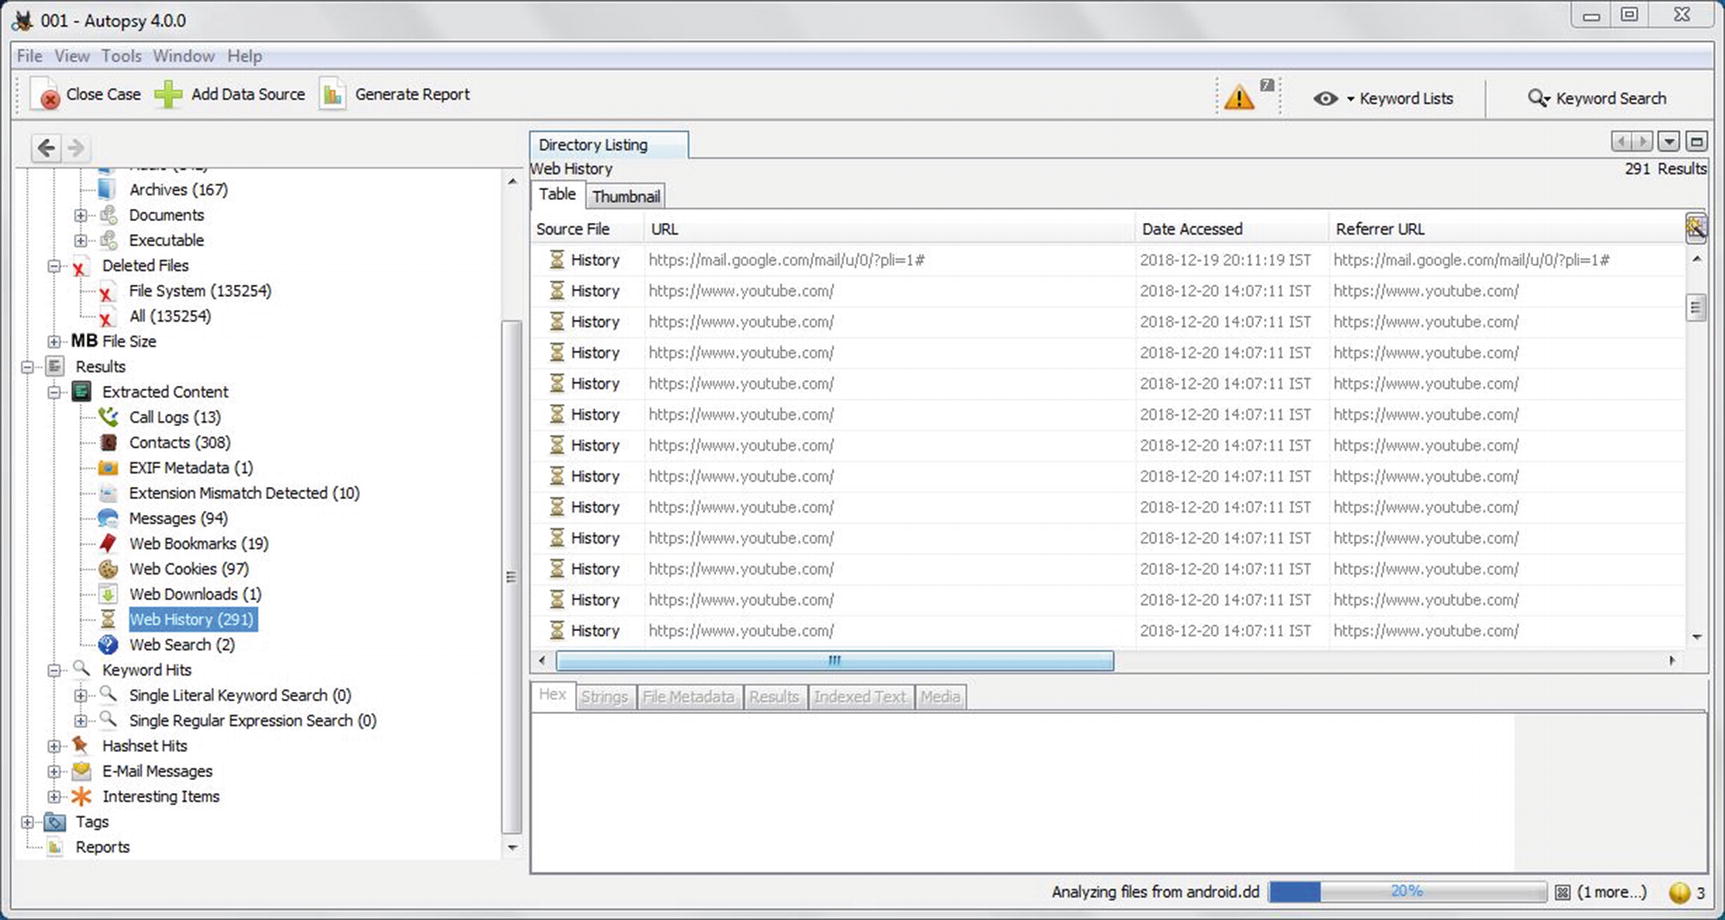Open the Tools menu
This screenshot has height=920, width=1725.
pos(121,56)
